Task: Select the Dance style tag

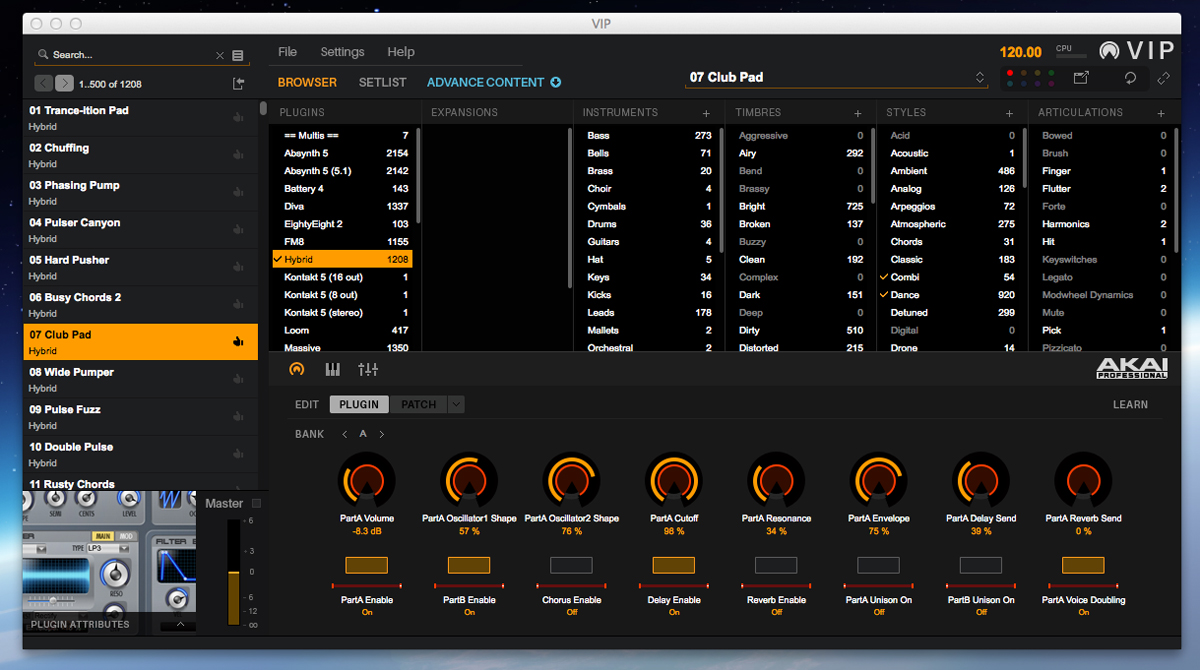Action: click(948, 295)
